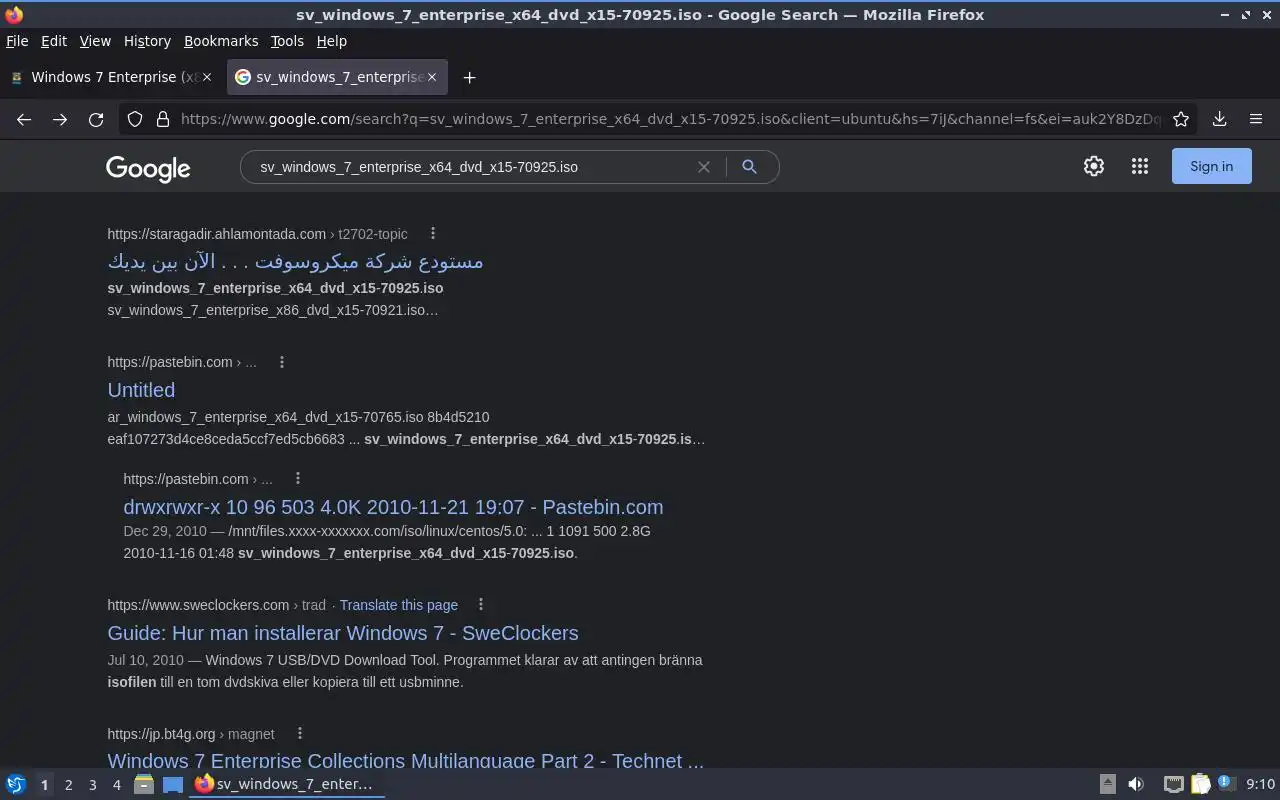1280x800 pixels.
Task: Go forward with the forward arrow
Action: click(x=60, y=119)
